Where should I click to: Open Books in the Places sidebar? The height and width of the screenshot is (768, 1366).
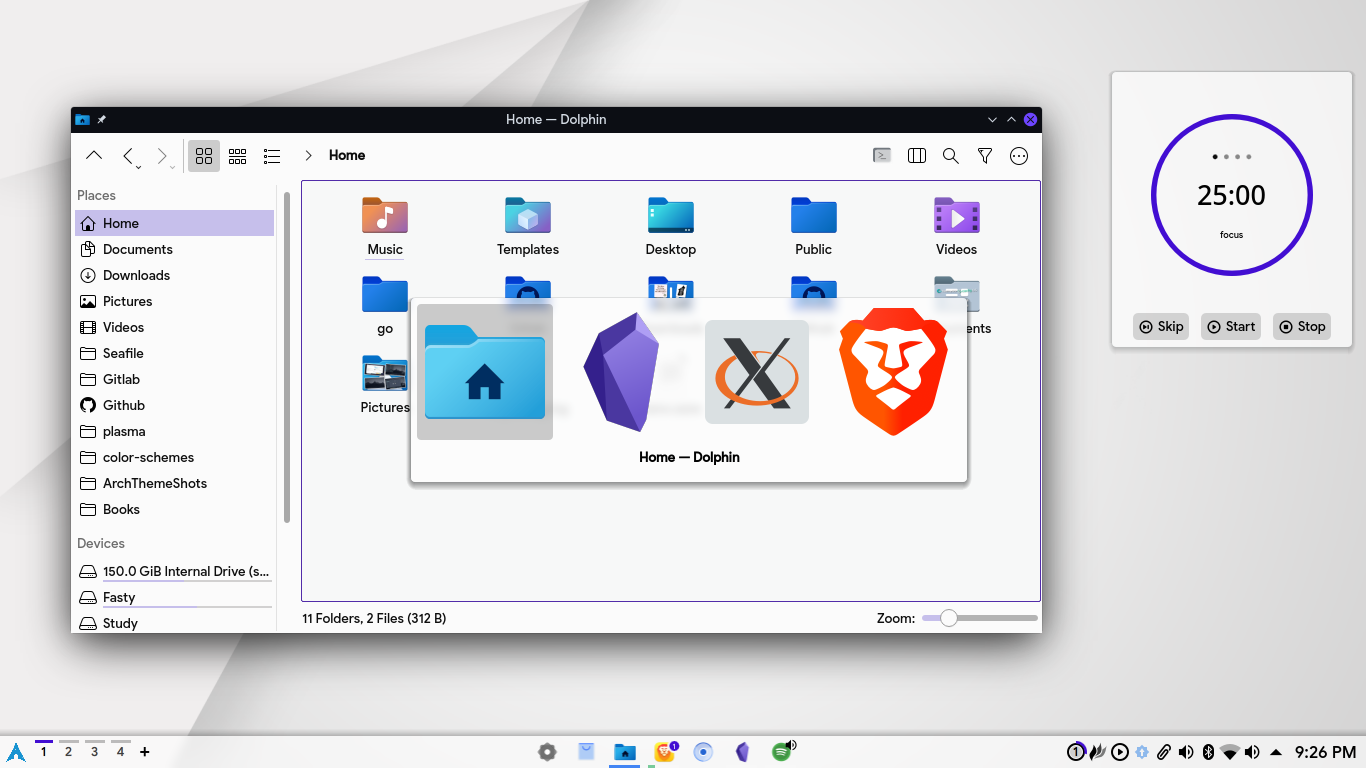point(175,509)
